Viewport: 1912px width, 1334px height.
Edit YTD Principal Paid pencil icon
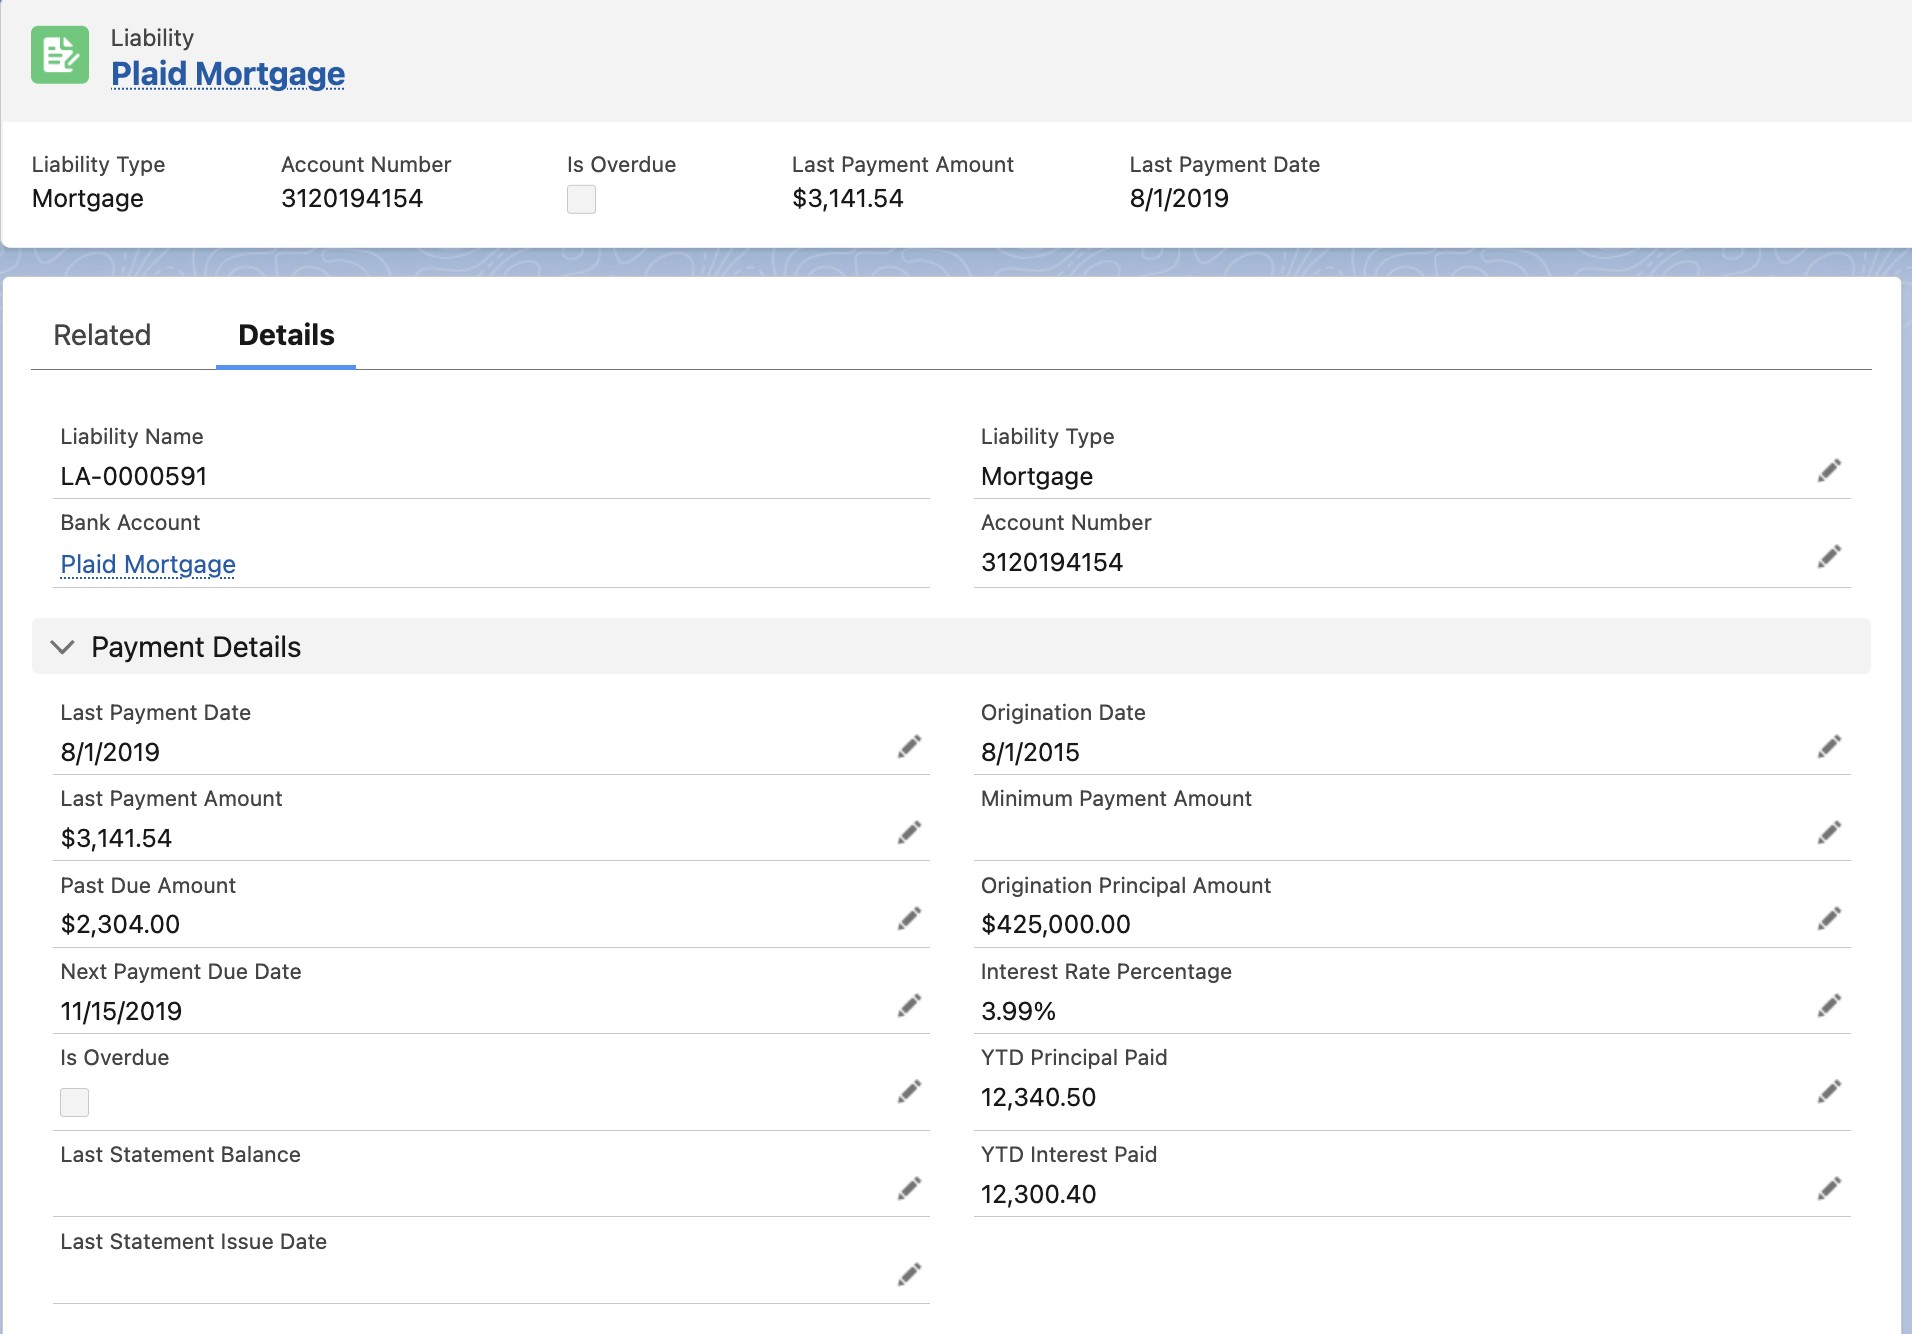coord(1829,1092)
